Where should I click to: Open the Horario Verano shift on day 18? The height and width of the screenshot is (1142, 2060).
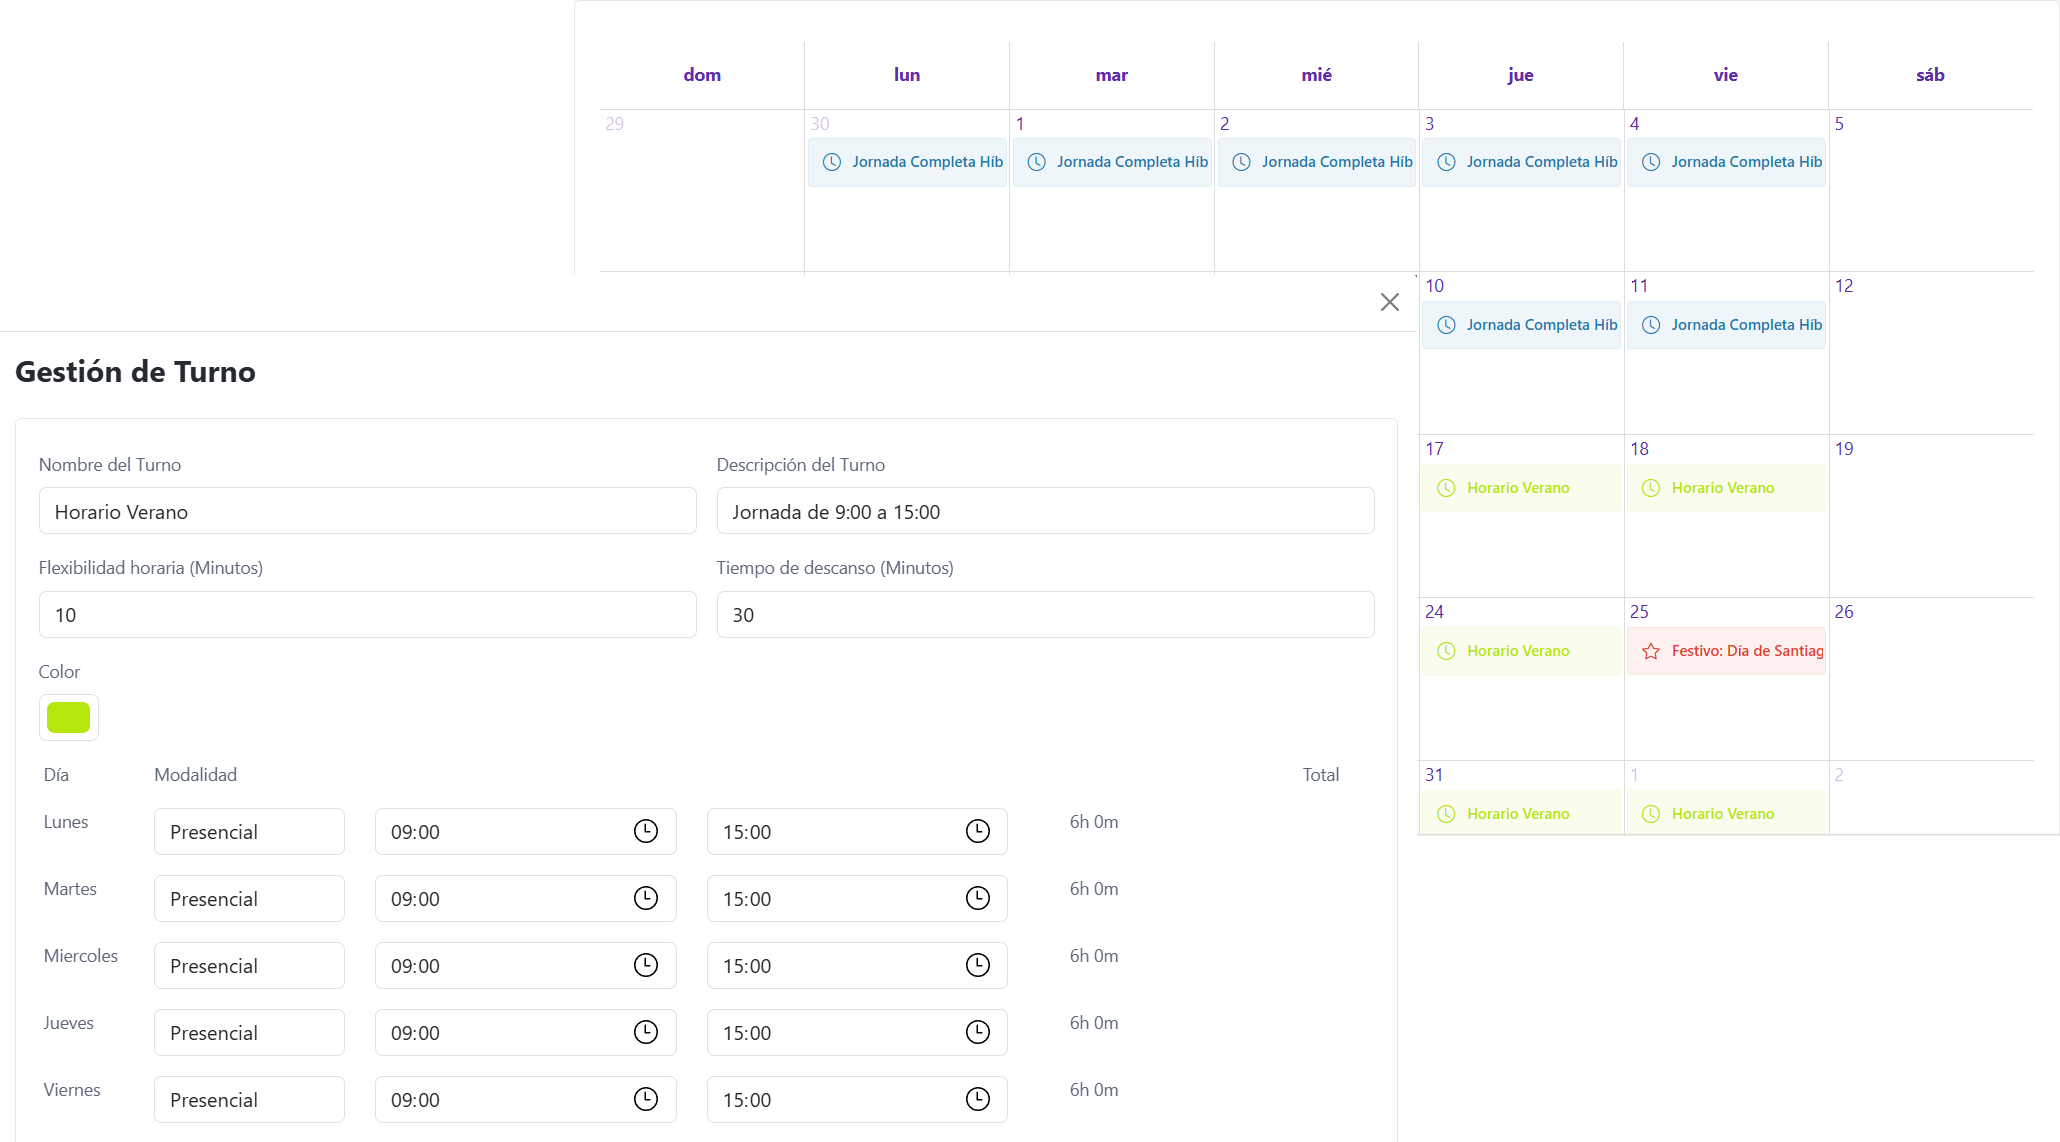point(1726,488)
